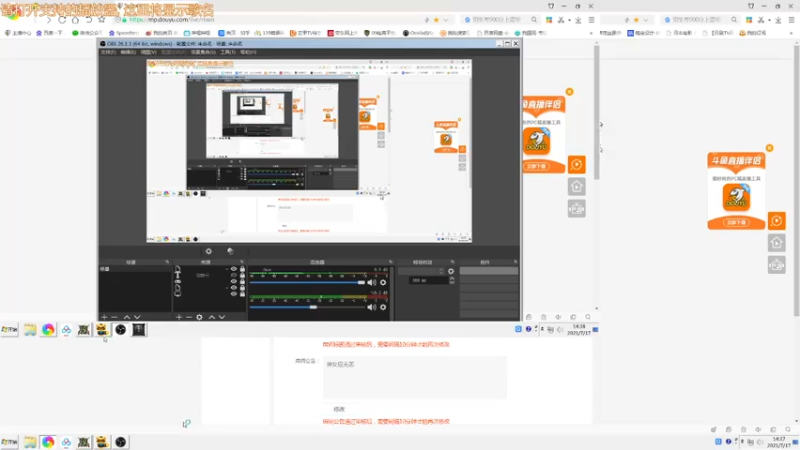The image size is (800, 450).
Task: Move the source up in OBS Sources panel
Action: click(x=212, y=317)
